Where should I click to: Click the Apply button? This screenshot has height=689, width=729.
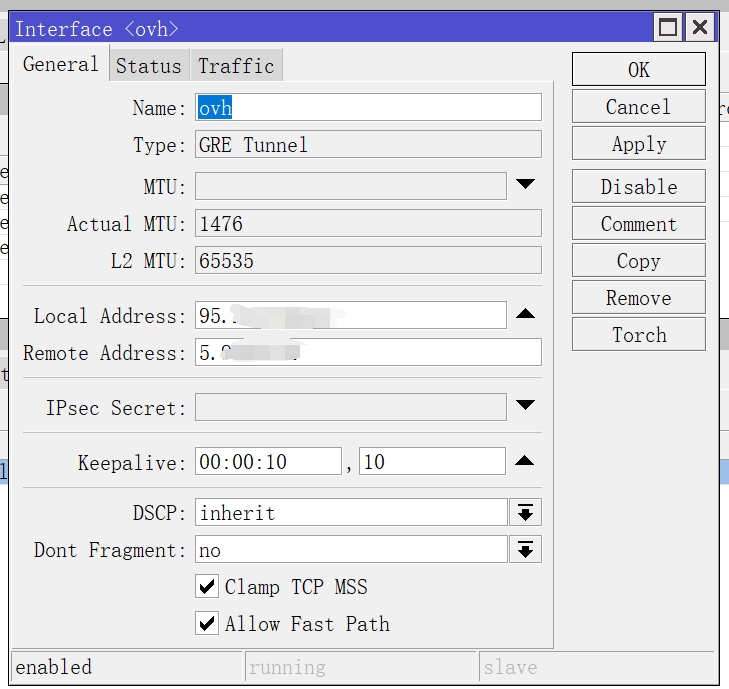(x=638, y=144)
